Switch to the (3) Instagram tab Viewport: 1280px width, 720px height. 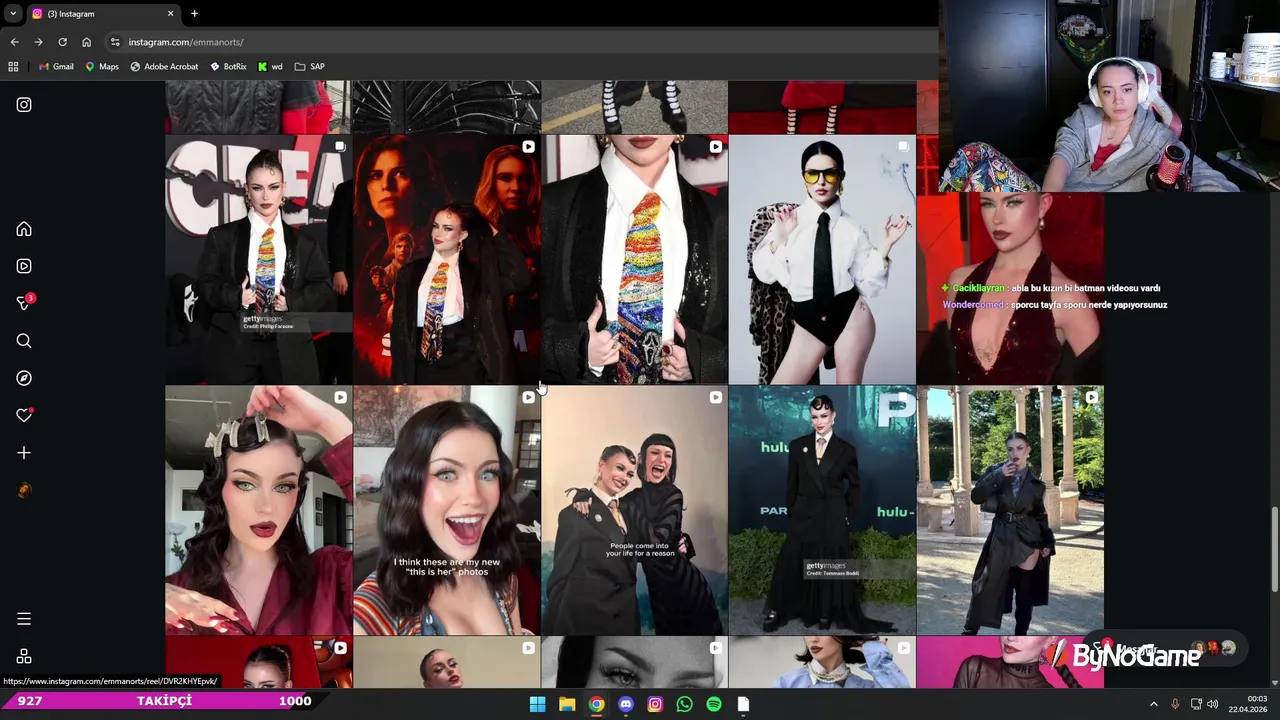pos(102,14)
